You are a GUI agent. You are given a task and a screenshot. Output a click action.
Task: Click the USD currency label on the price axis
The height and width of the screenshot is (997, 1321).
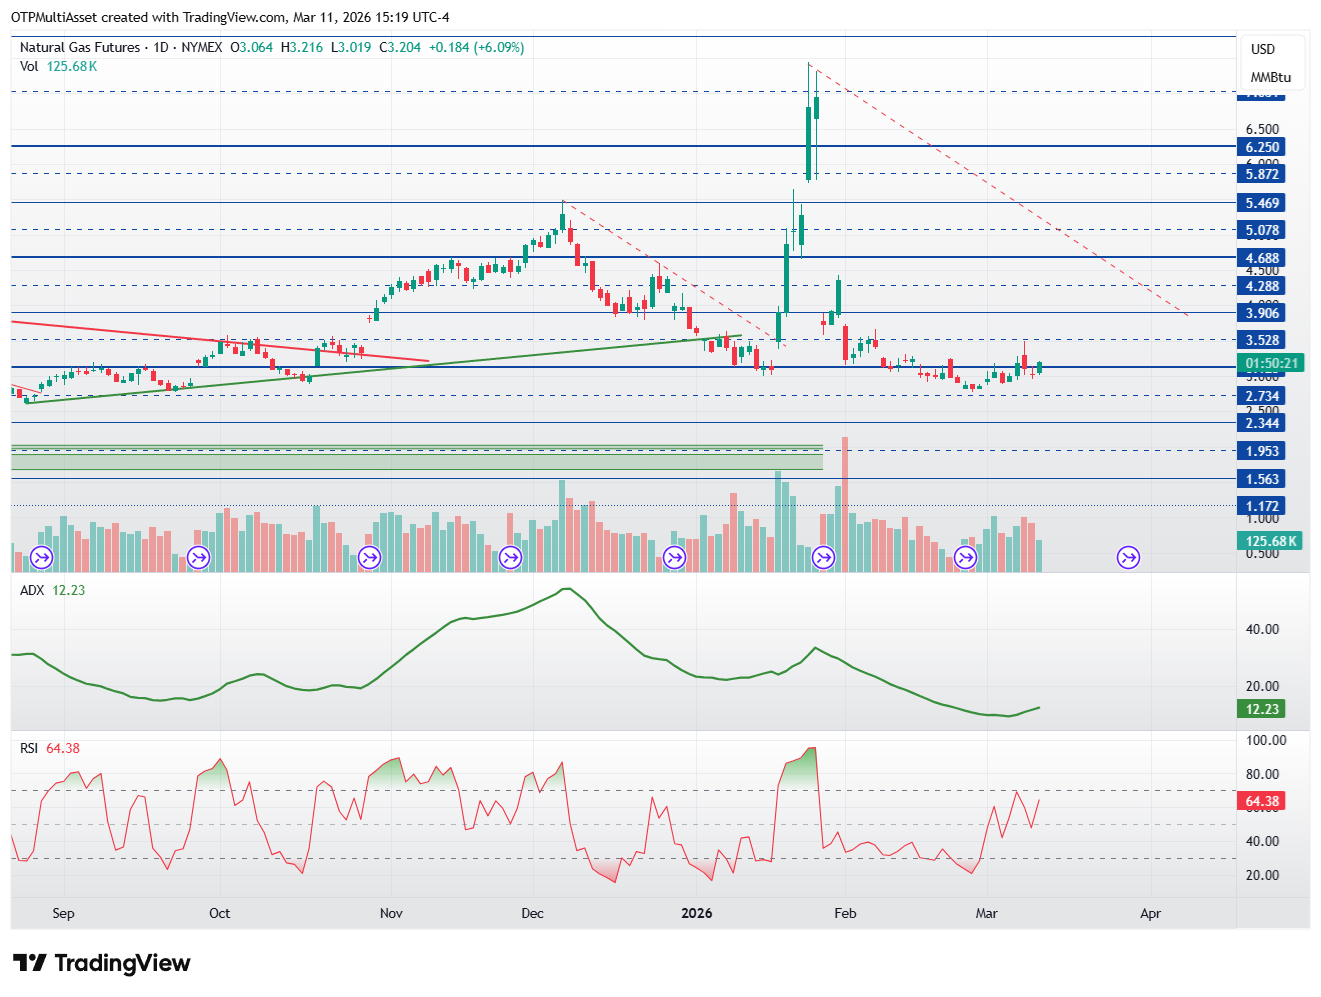pyautogui.click(x=1263, y=49)
